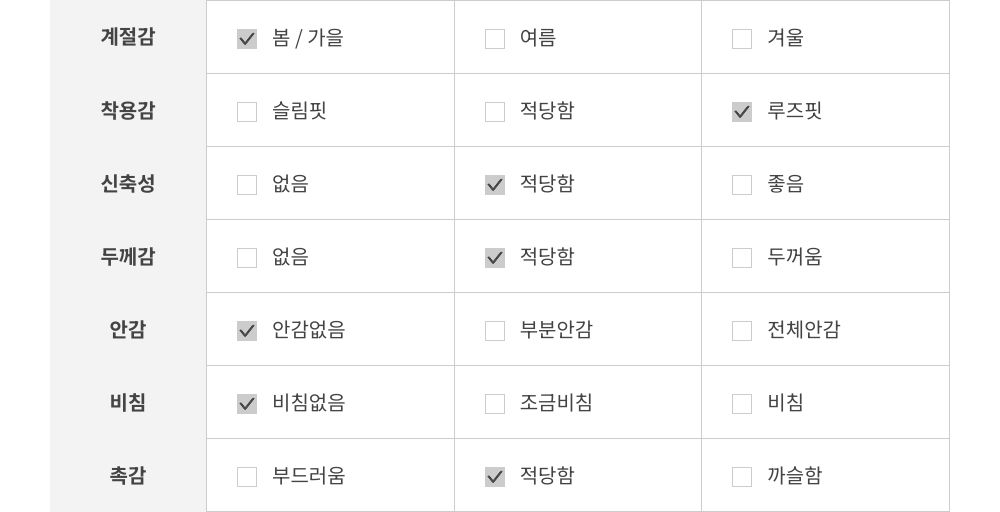Screen dimensions: 1000x512
Task: Check 없음 in the 두께감 row
Action: click(247, 258)
